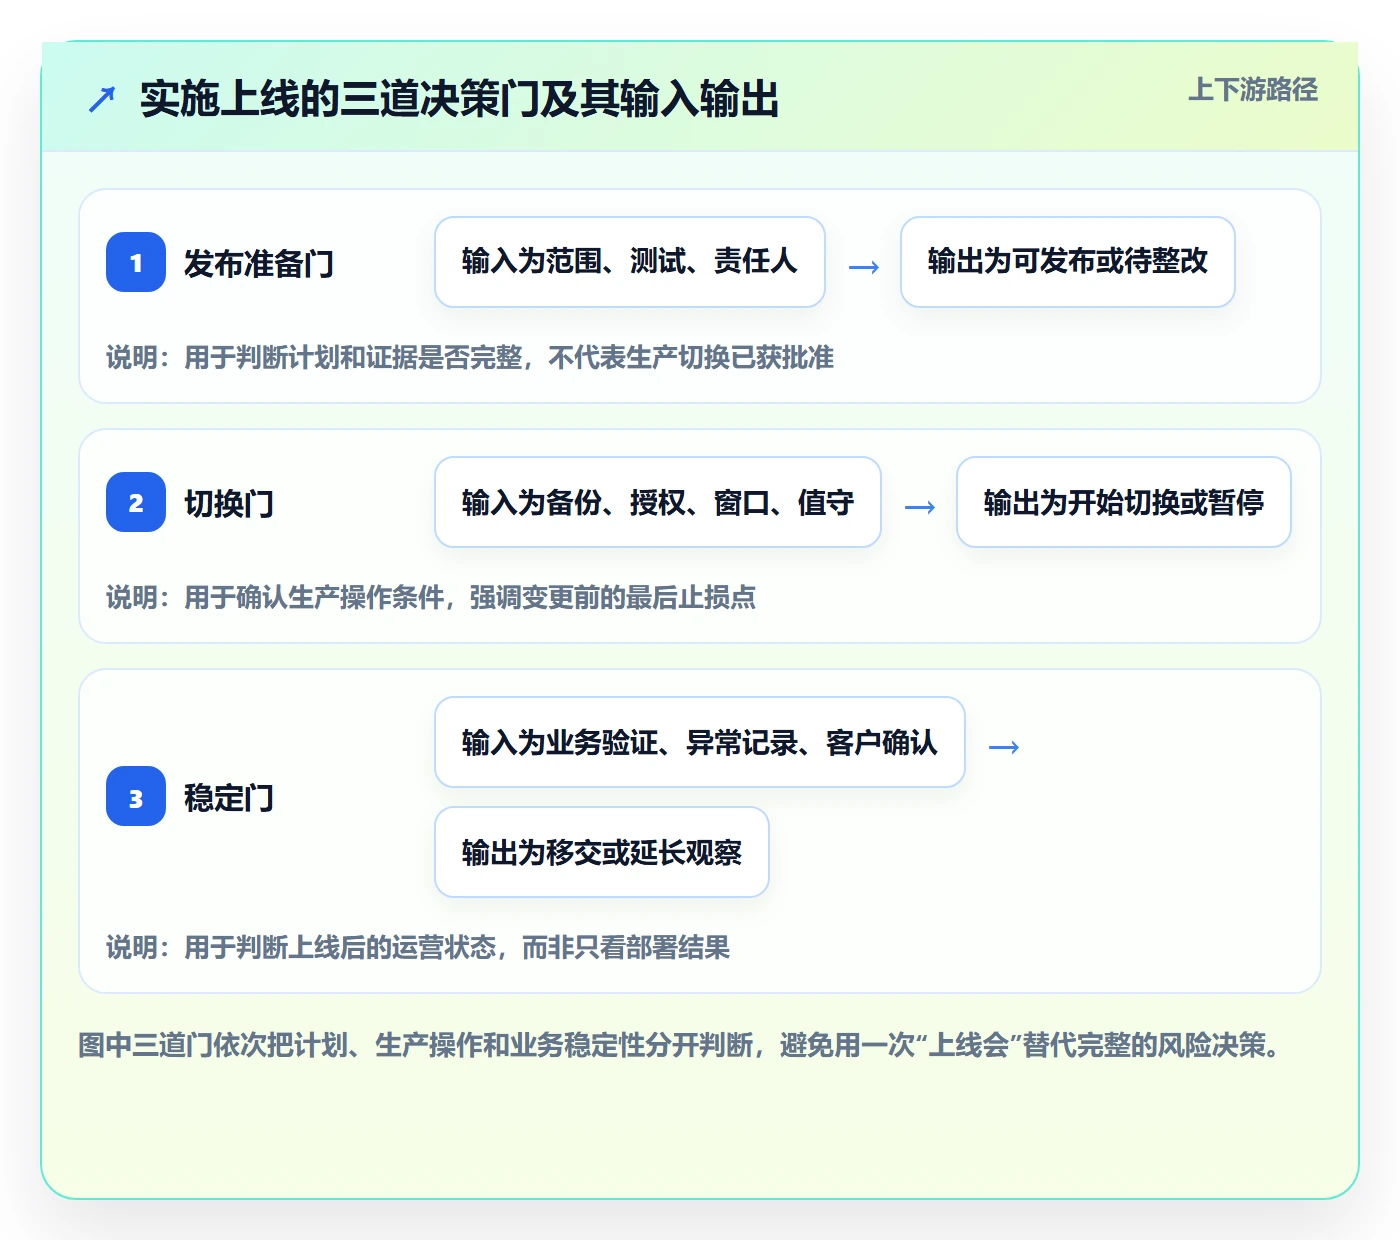This screenshot has height=1240, width=1400.
Task: Click the note 强调变更前的最后止损点
Action: pos(613,598)
